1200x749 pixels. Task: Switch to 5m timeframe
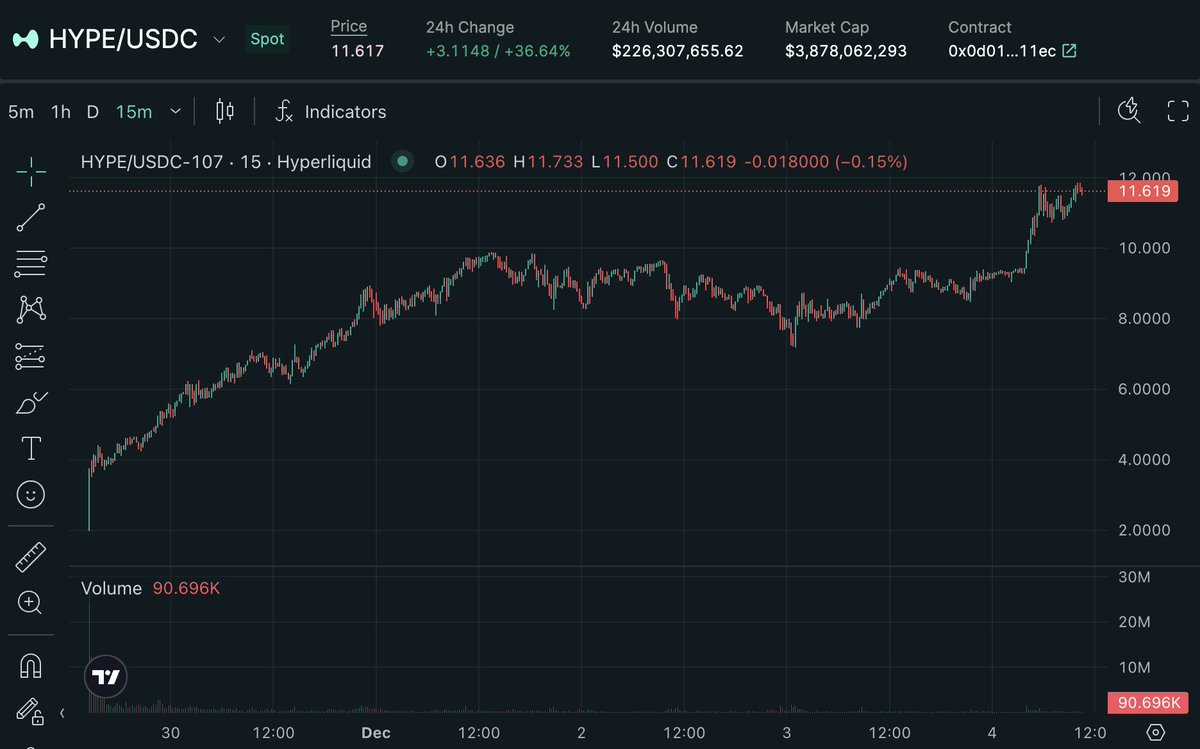point(21,112)
